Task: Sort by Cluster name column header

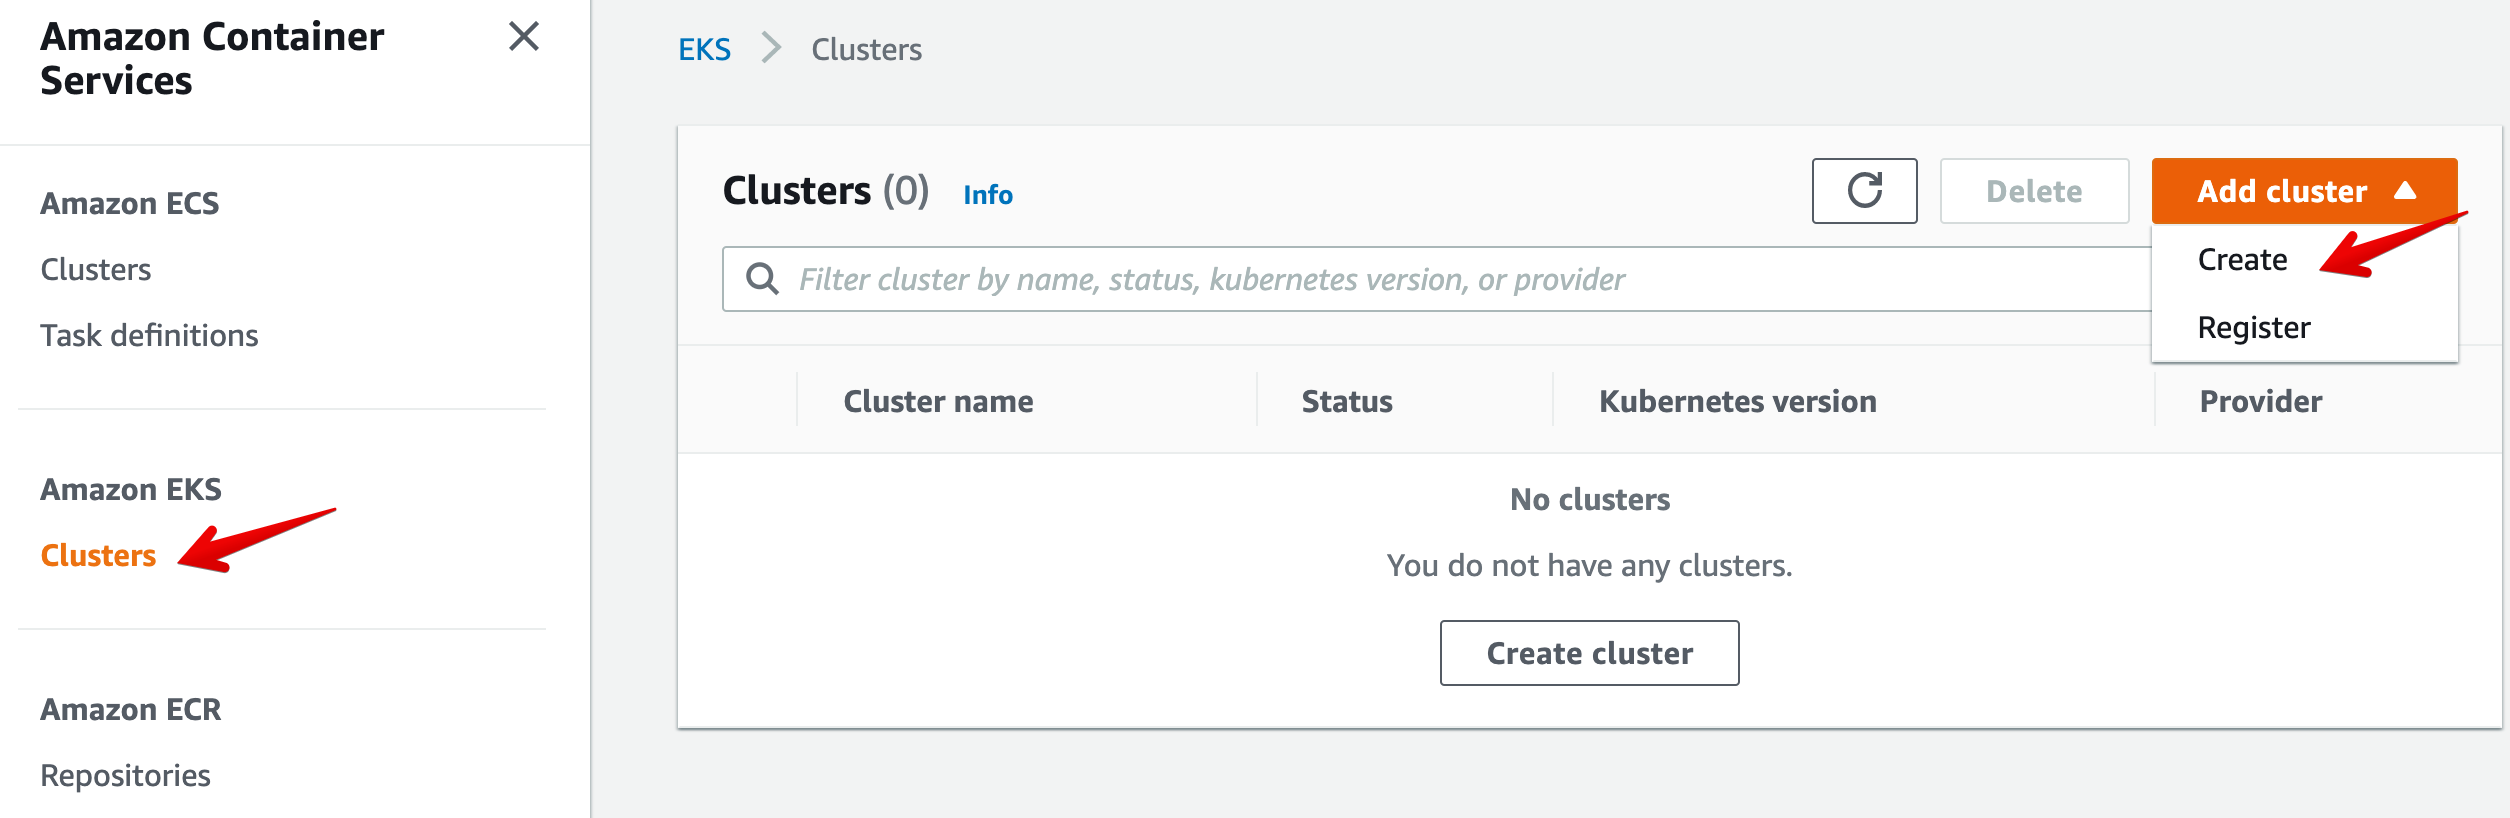Action: pyautogui.click(x=938, y=402)
